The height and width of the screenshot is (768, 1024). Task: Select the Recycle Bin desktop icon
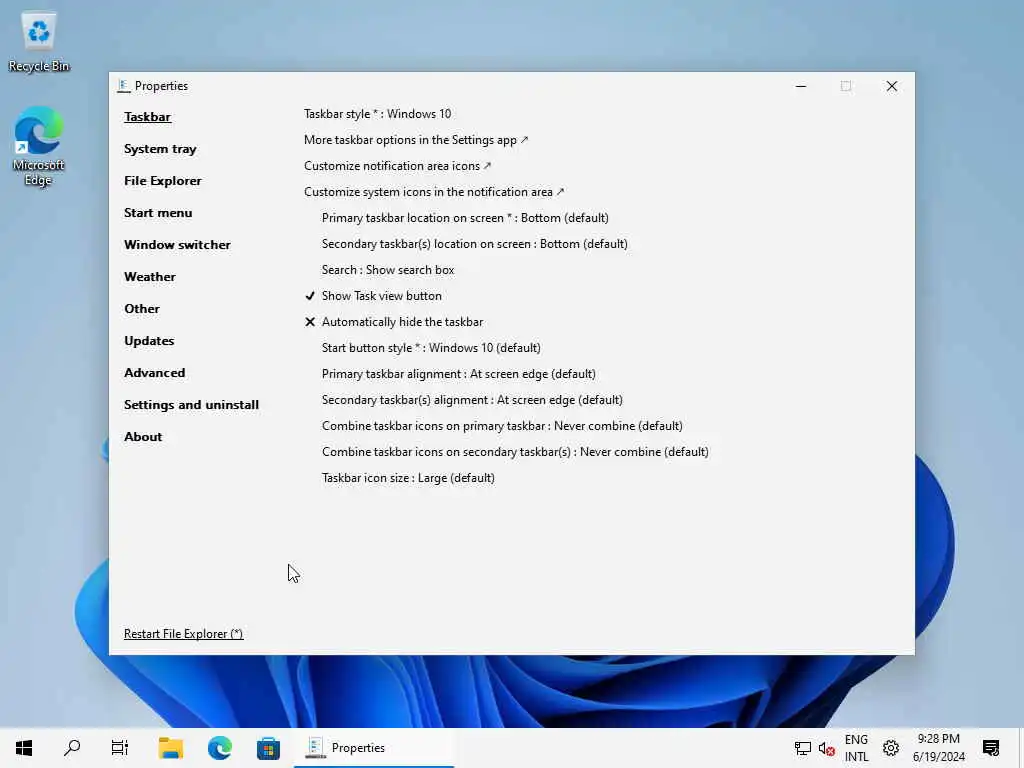(39, 42)
